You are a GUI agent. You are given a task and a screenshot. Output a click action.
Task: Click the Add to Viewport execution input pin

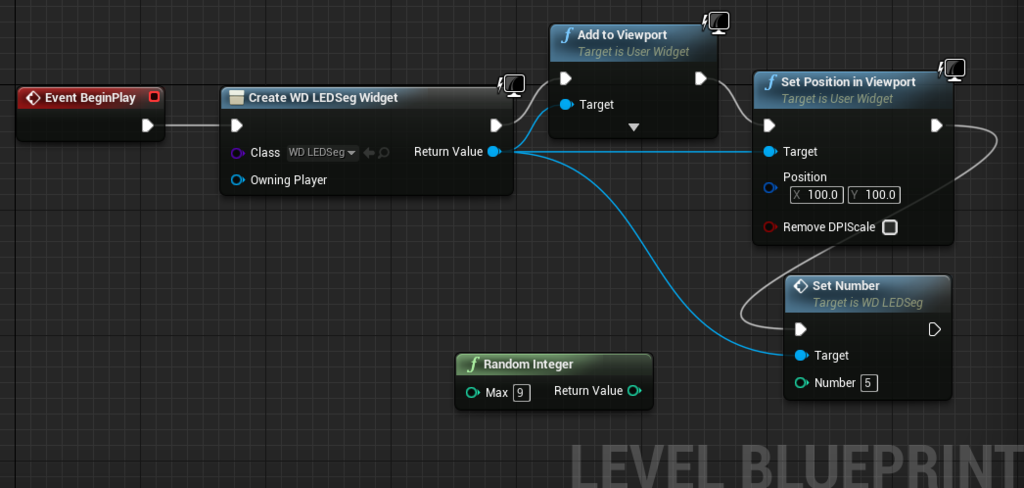pos(566,79)
